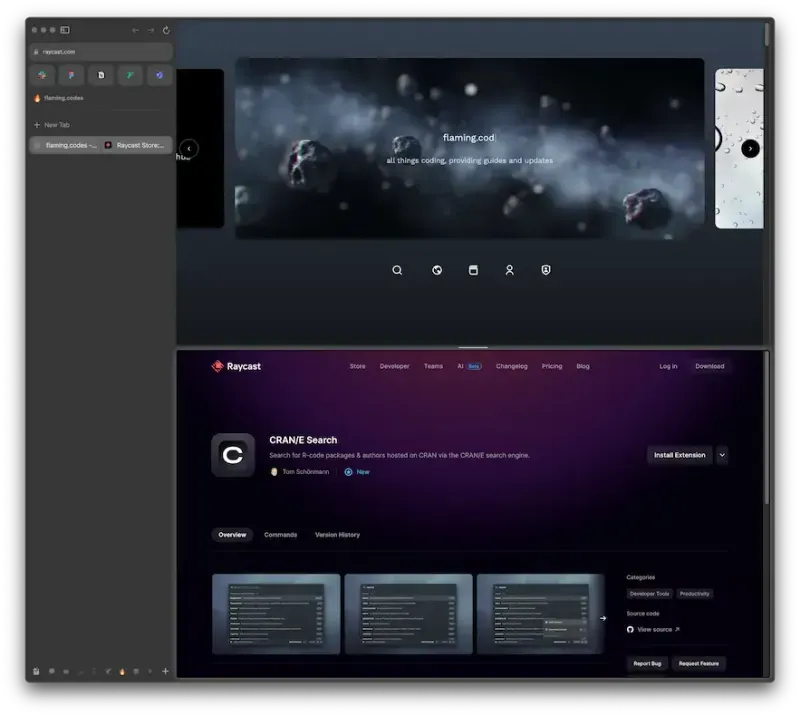Screen dimensions: 800x716
Task: Open the second extension screenshot thumbnail
Action: (409, 614)
